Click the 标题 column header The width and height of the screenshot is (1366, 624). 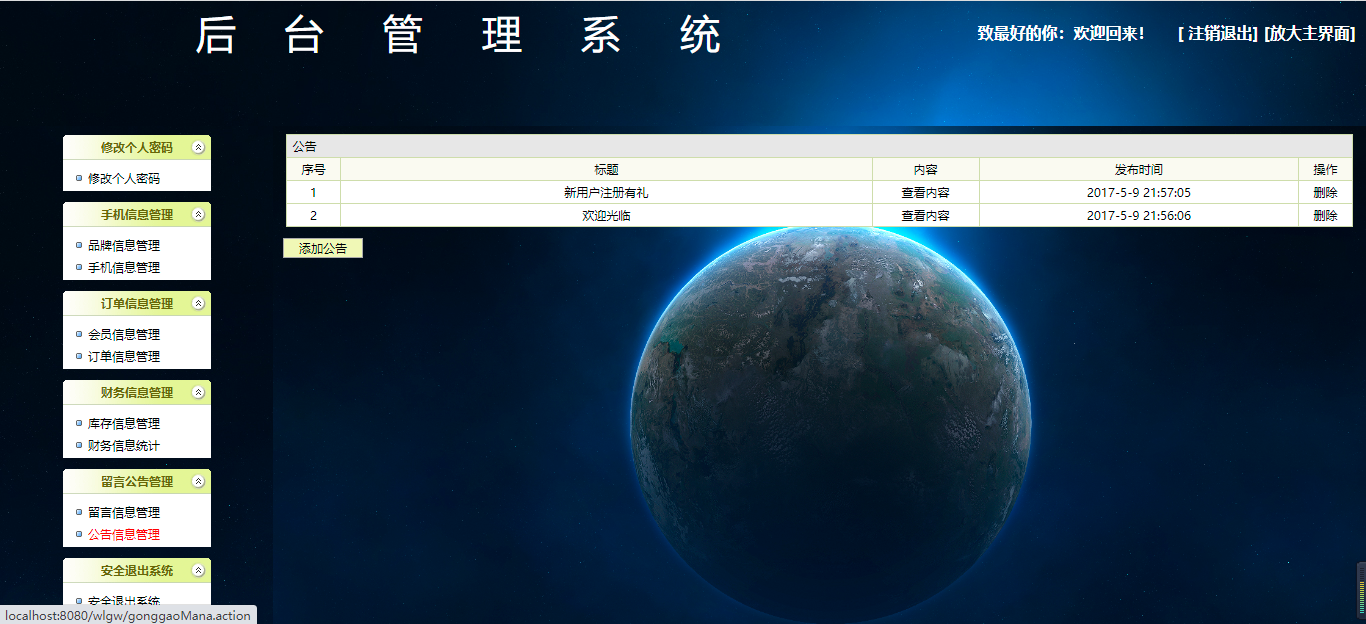point(606,169)
